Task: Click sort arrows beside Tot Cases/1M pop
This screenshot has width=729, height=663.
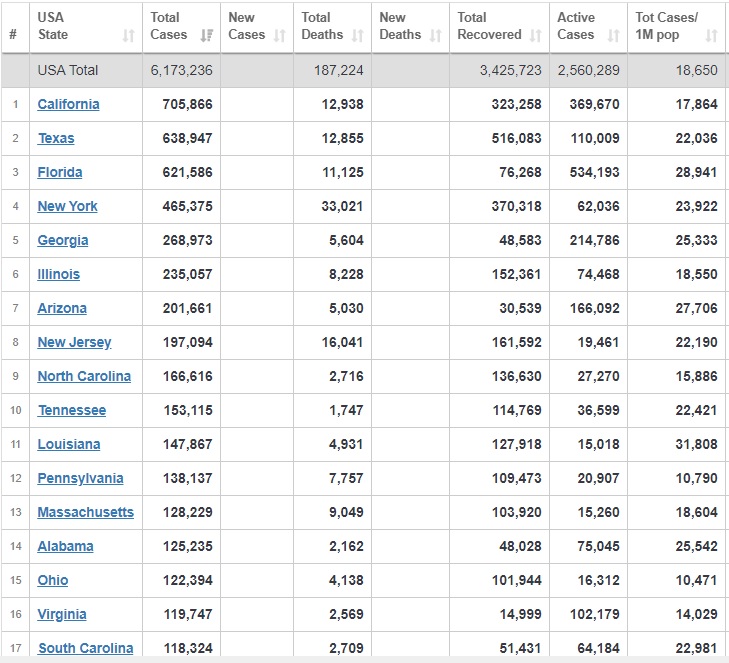Action: pos(711,36)
